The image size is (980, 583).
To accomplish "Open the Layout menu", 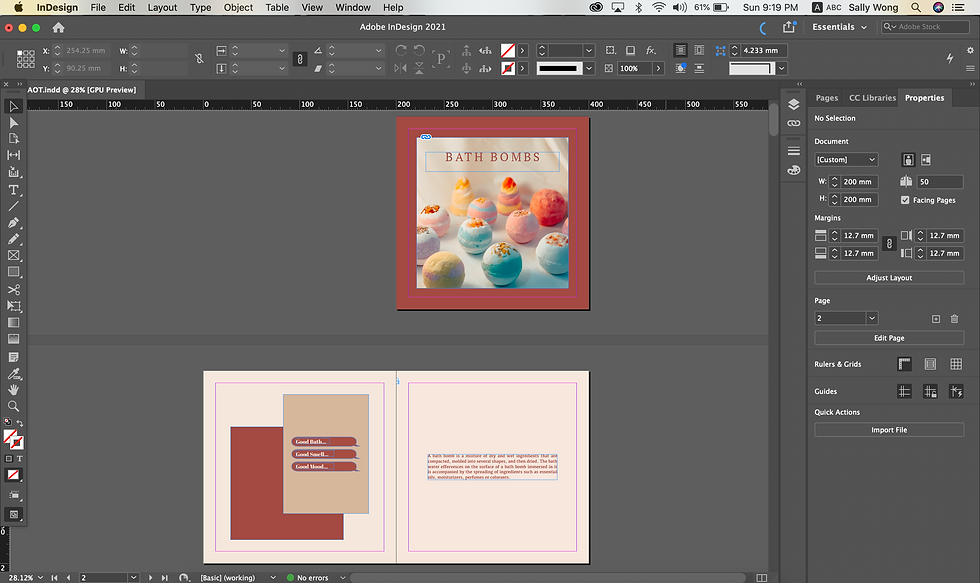I will point(162,7).
